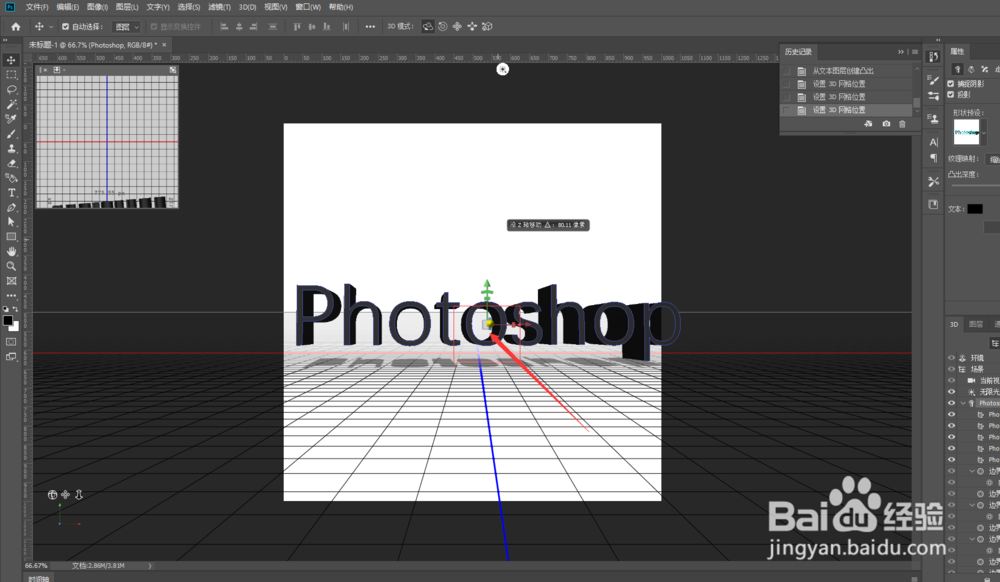
Task: Open the Paragraph panel icon
Action: pos(933,157)
